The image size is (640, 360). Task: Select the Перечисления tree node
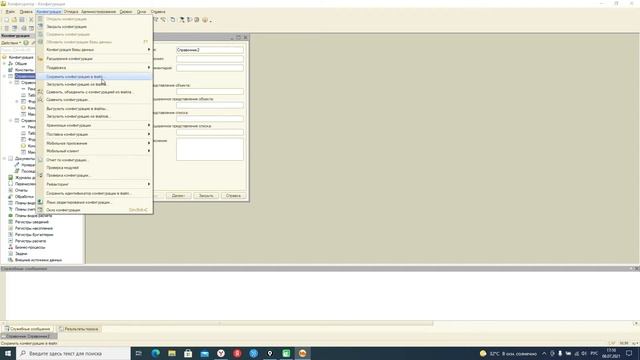pyautogui.click(x=25, y=184)
